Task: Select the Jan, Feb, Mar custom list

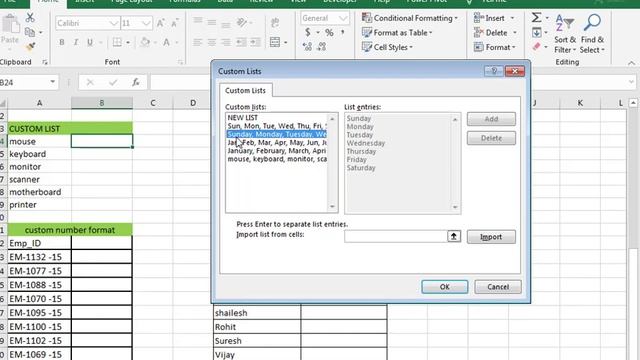Action: click(277, 142)
